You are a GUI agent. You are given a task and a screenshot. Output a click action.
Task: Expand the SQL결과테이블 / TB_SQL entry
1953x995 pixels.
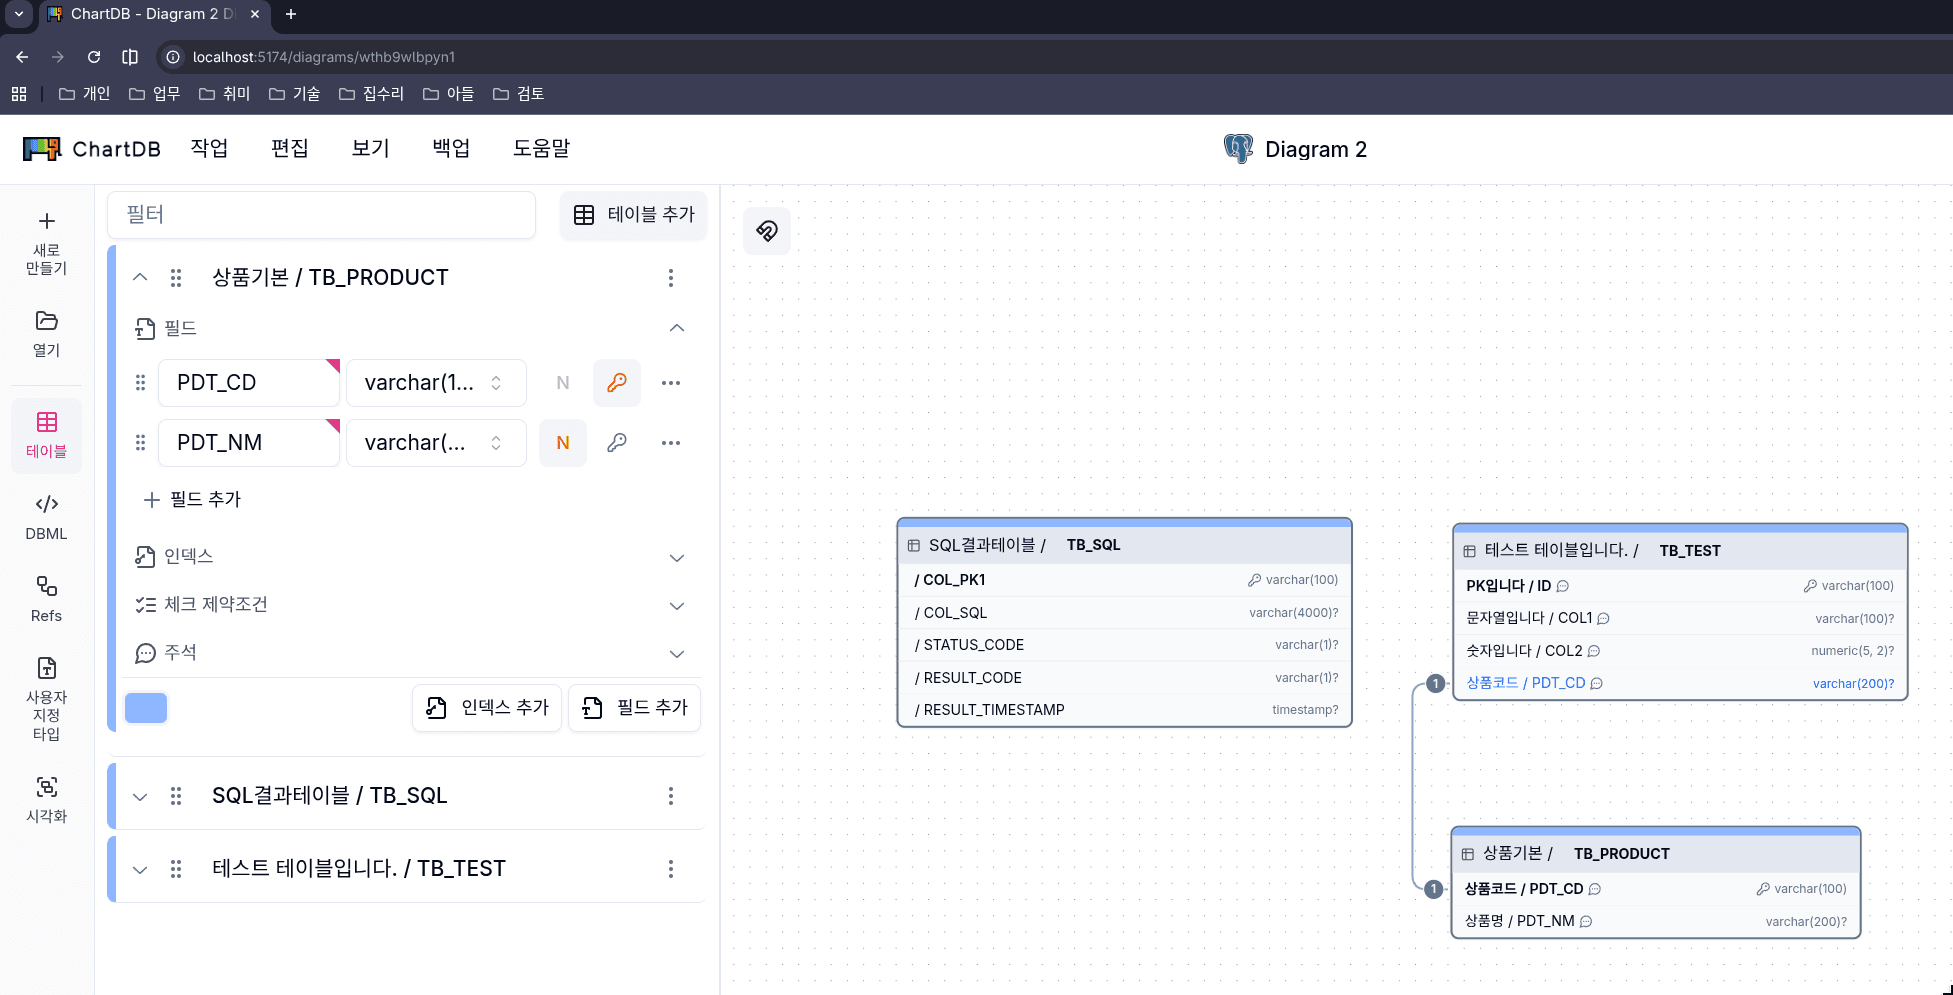[x=140, y=796]
